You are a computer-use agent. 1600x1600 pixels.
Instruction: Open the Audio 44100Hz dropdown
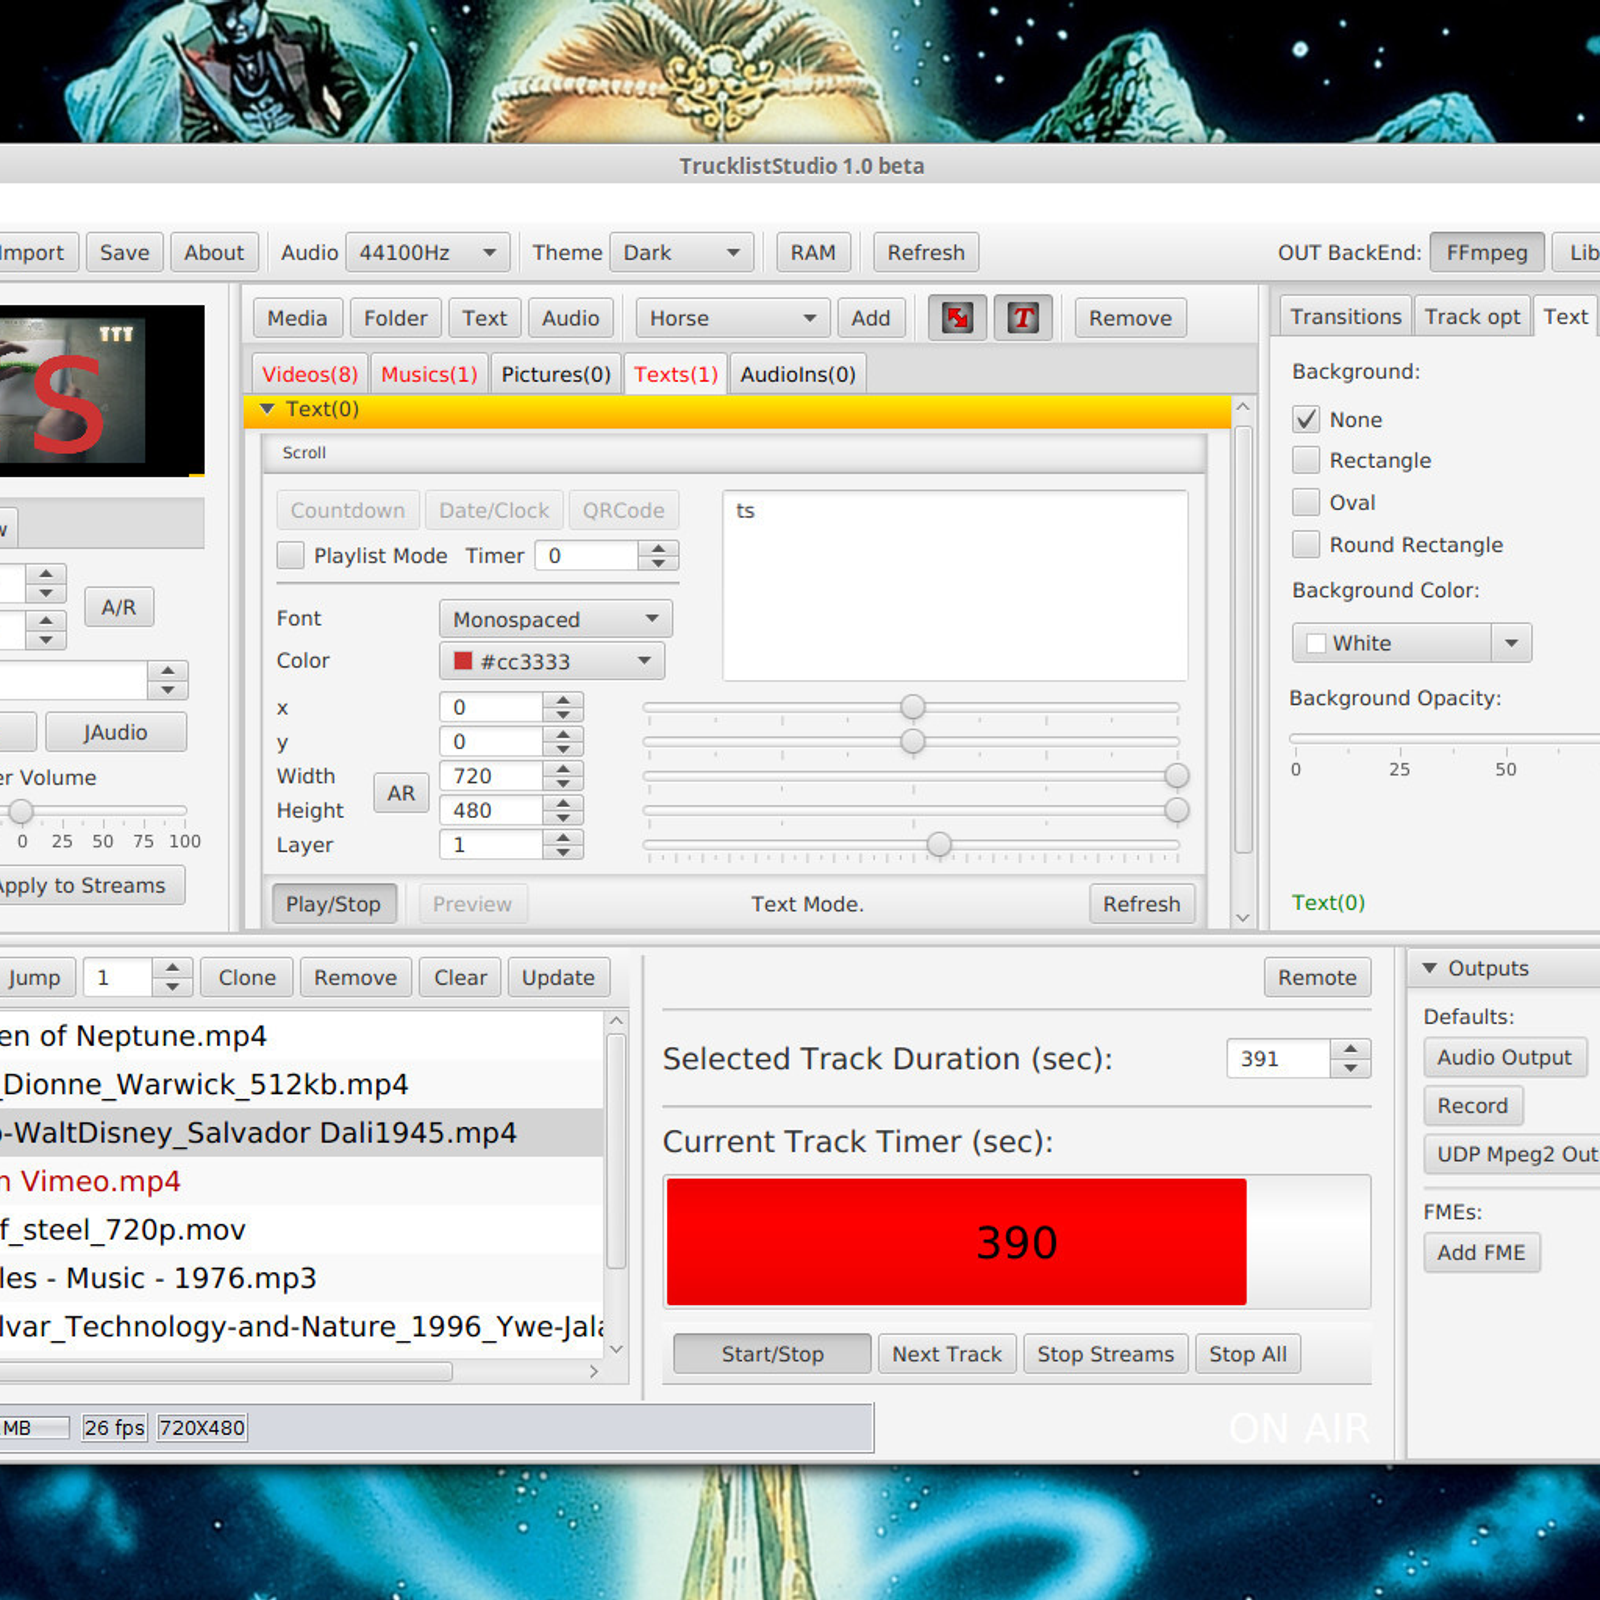428,253
